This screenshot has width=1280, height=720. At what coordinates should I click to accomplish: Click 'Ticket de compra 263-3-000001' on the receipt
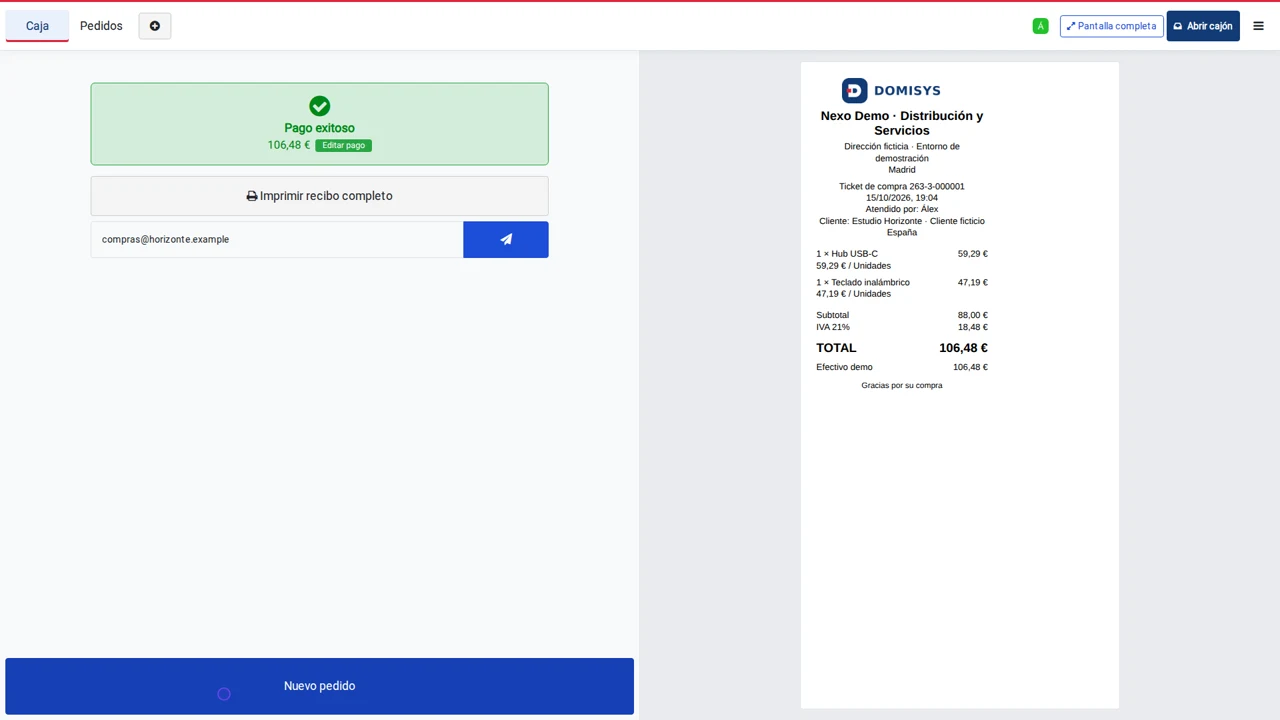pos(902,186)
